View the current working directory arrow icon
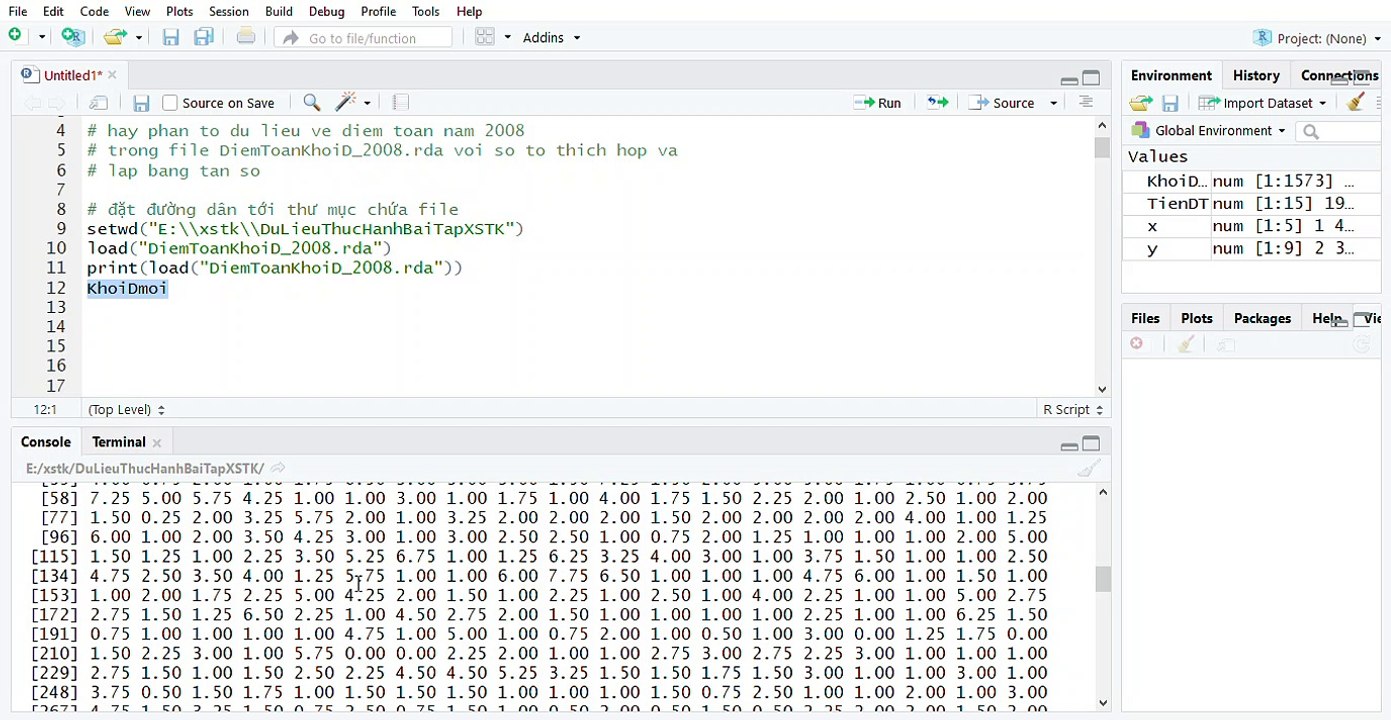Viewport: 1391px width, 720px height. [x=278, y=468]
